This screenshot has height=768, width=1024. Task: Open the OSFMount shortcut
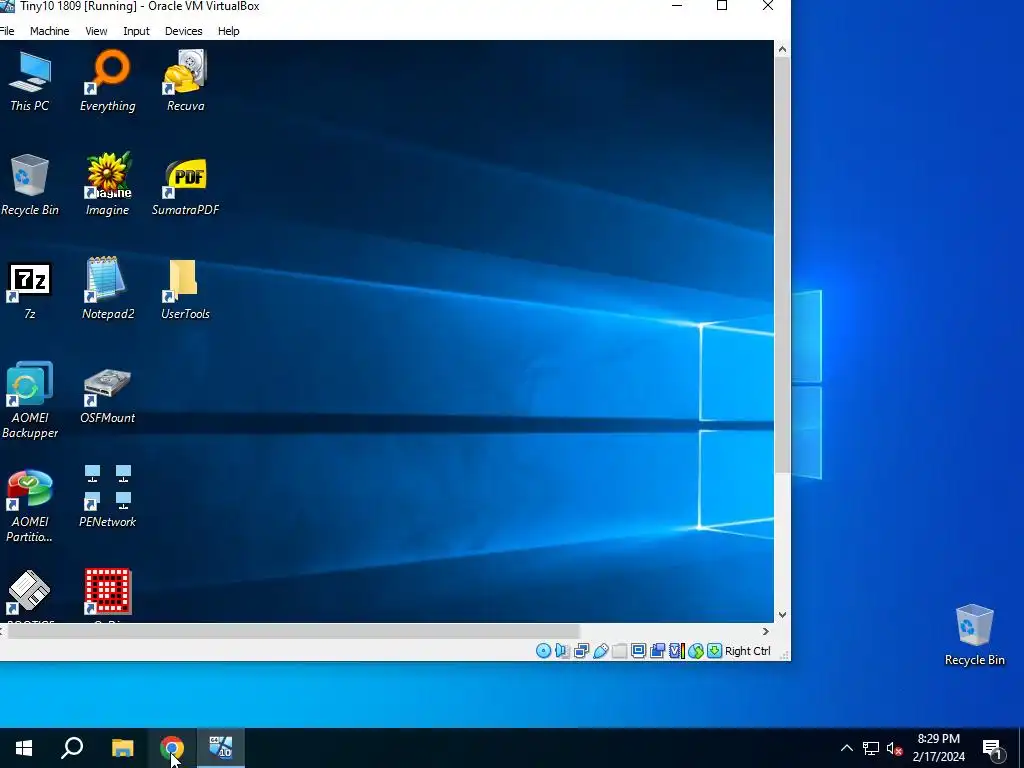pos(108,396)
